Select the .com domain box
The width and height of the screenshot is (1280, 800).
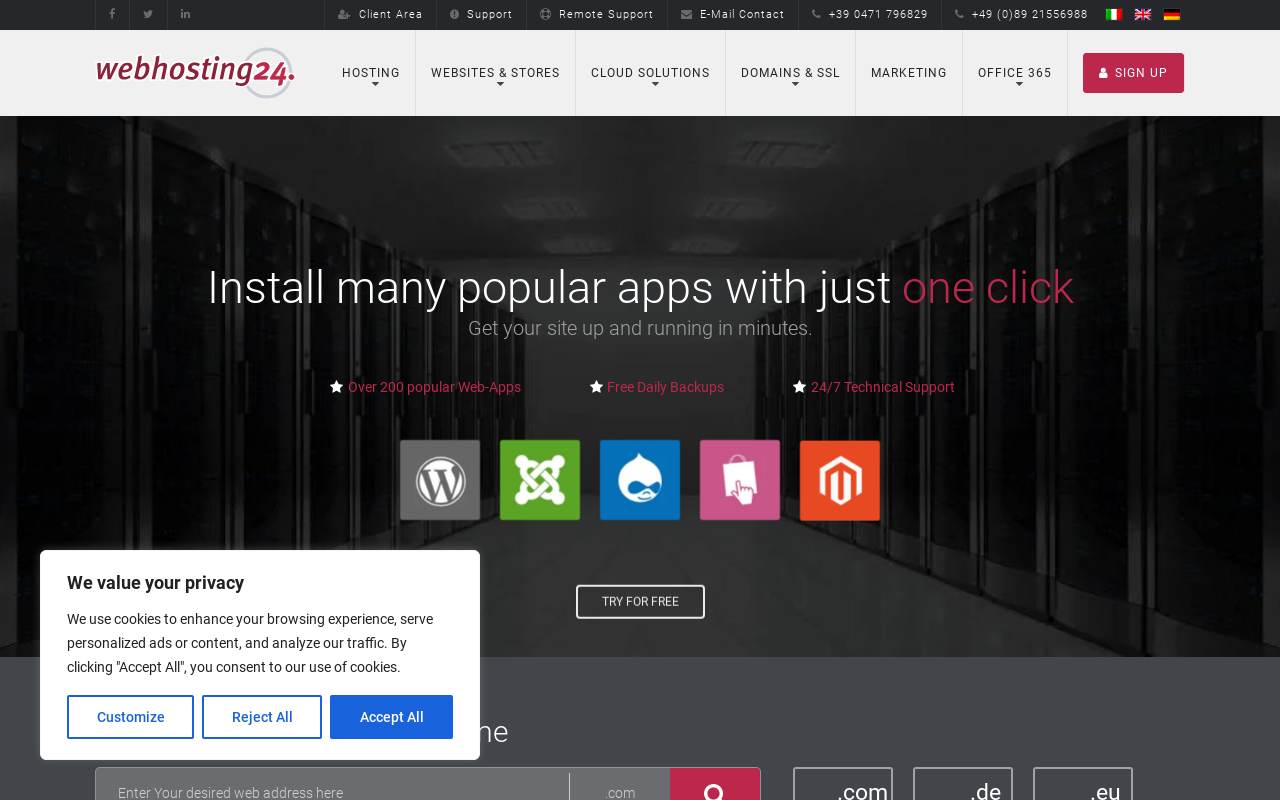tap(843, 785)
